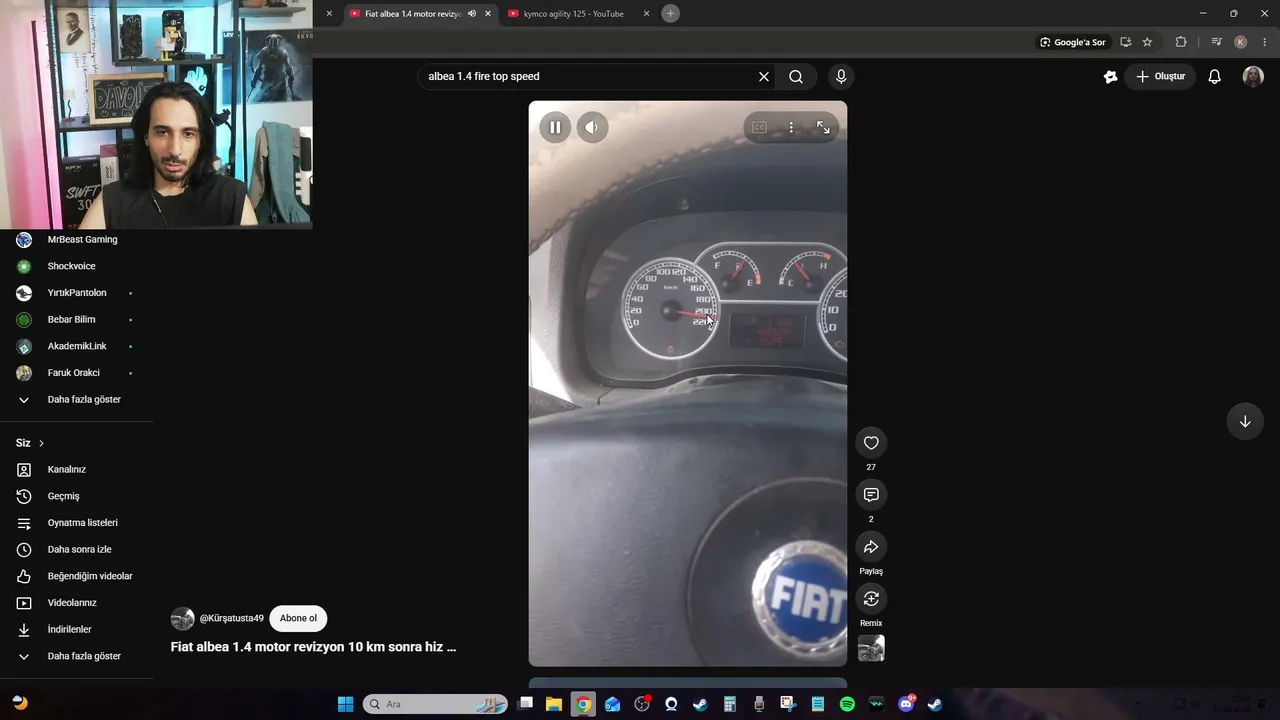
Task: Mute the short video volume
Action: point(592,128)
